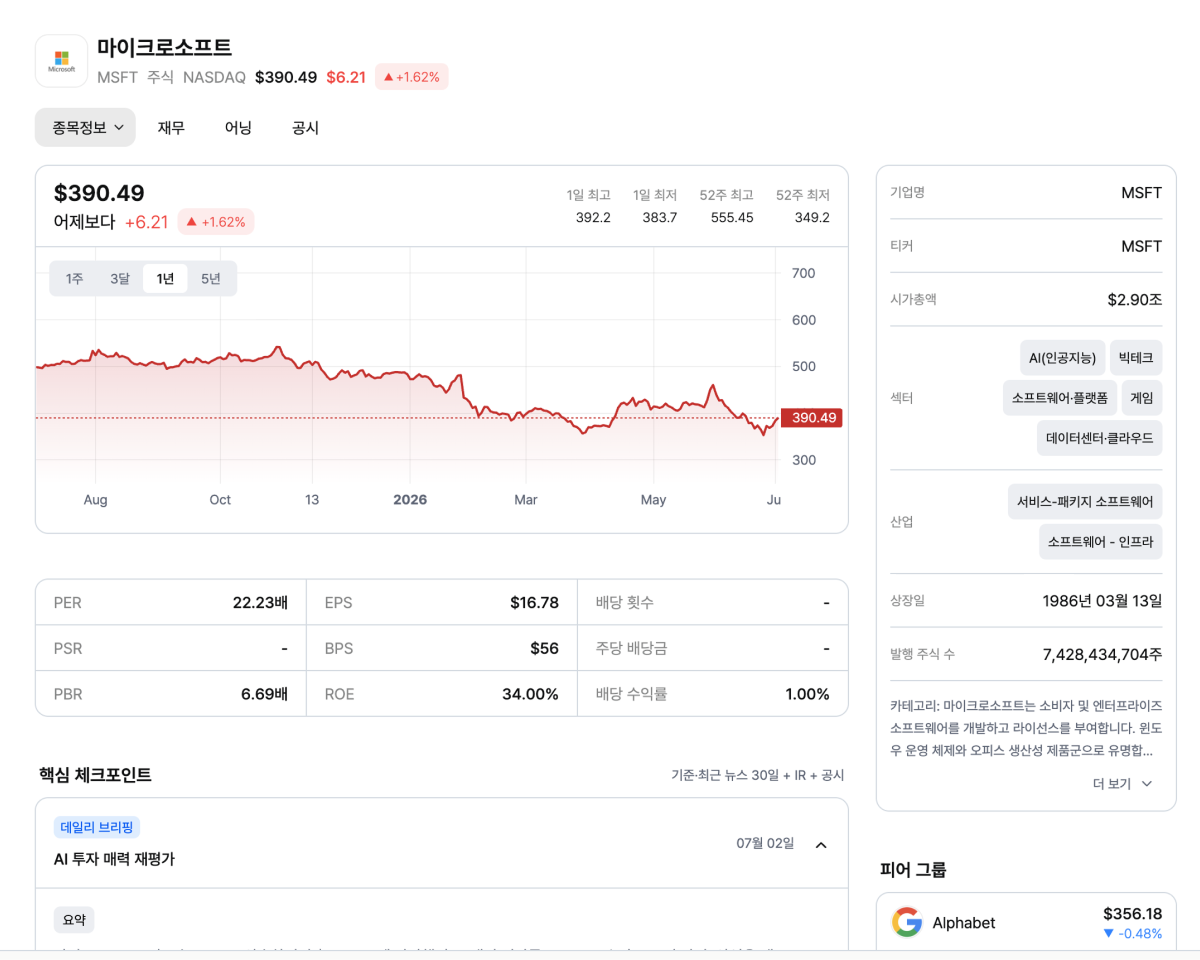The width and height of the screenshot is (1200, 960).
Task: Select the 1년 chart range
Action: coord(165,279)
